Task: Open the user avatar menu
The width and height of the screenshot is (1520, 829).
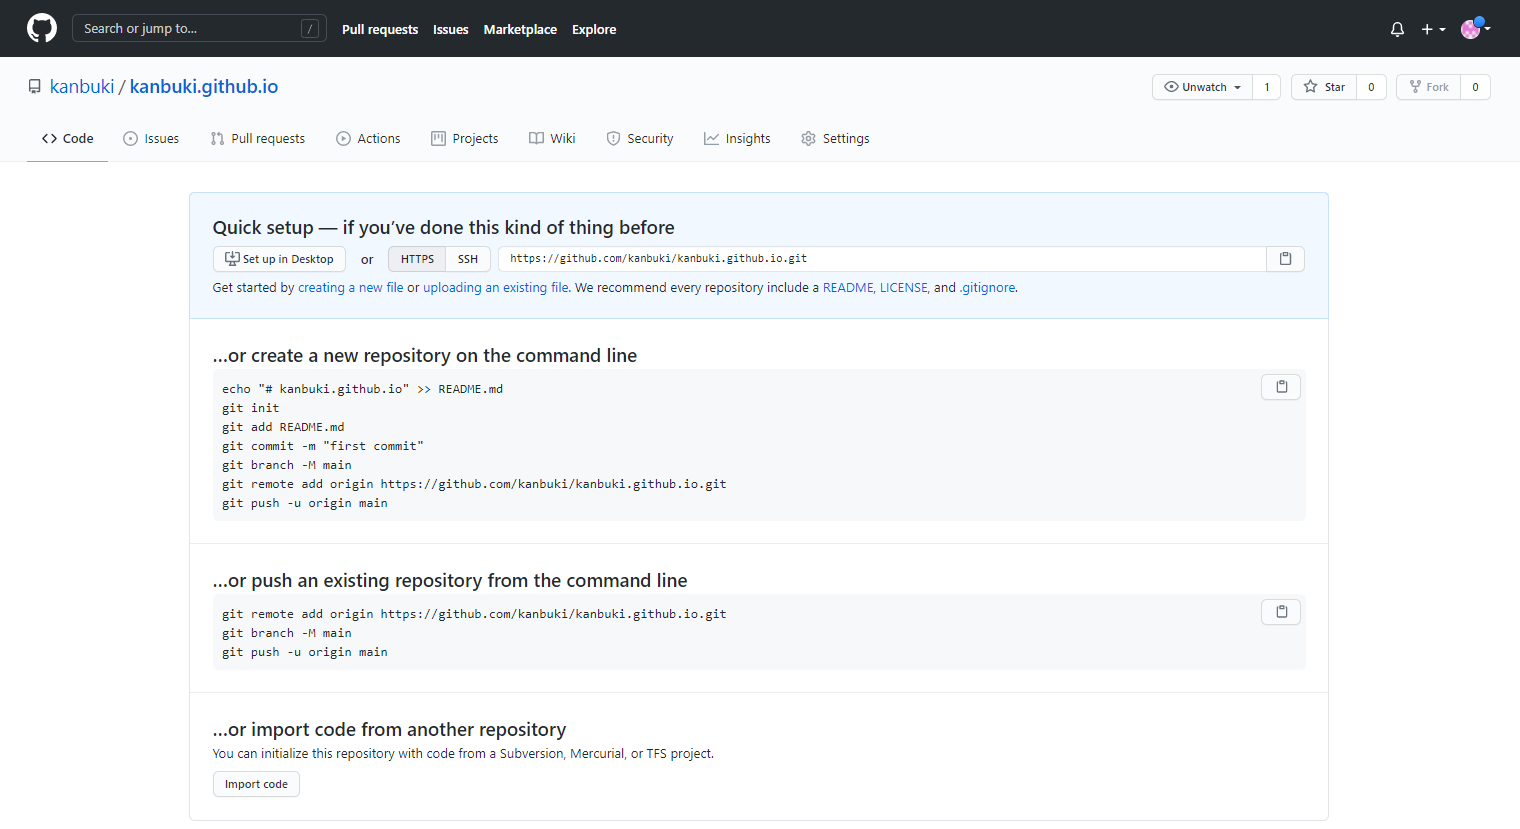Action: [1475, 29]
